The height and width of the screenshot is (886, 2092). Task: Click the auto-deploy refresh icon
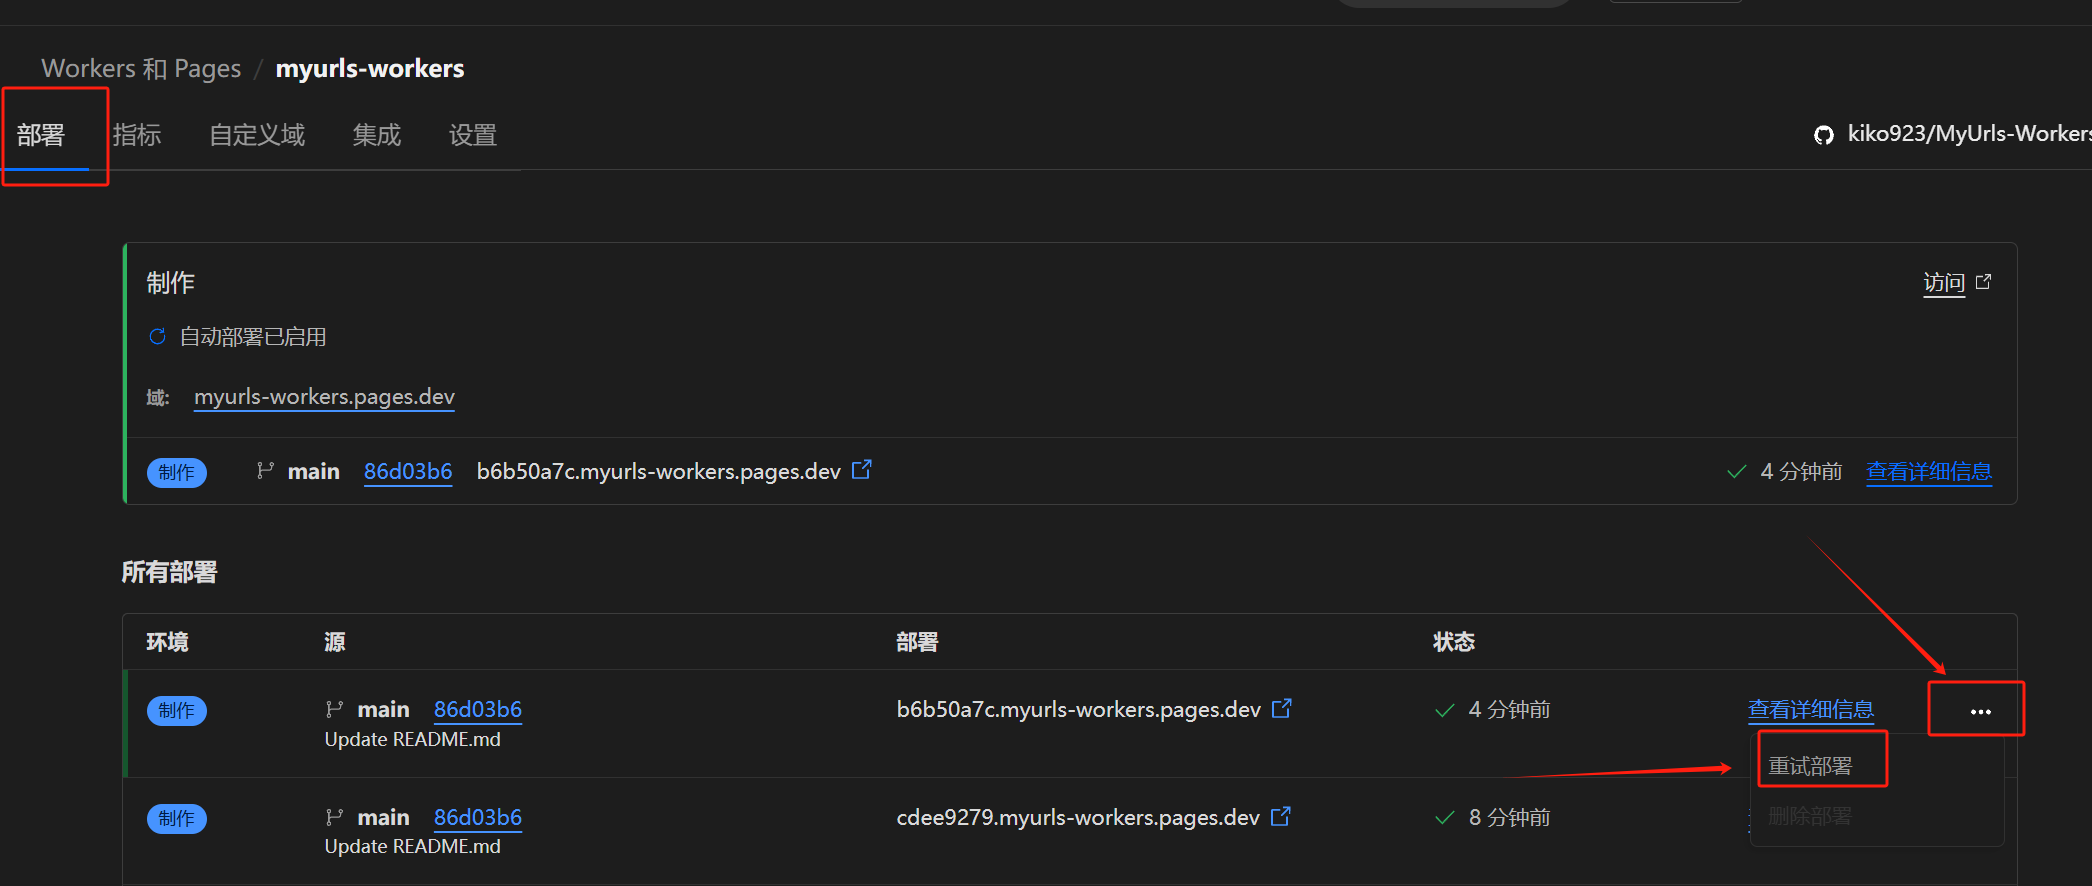tap(157, 336)
